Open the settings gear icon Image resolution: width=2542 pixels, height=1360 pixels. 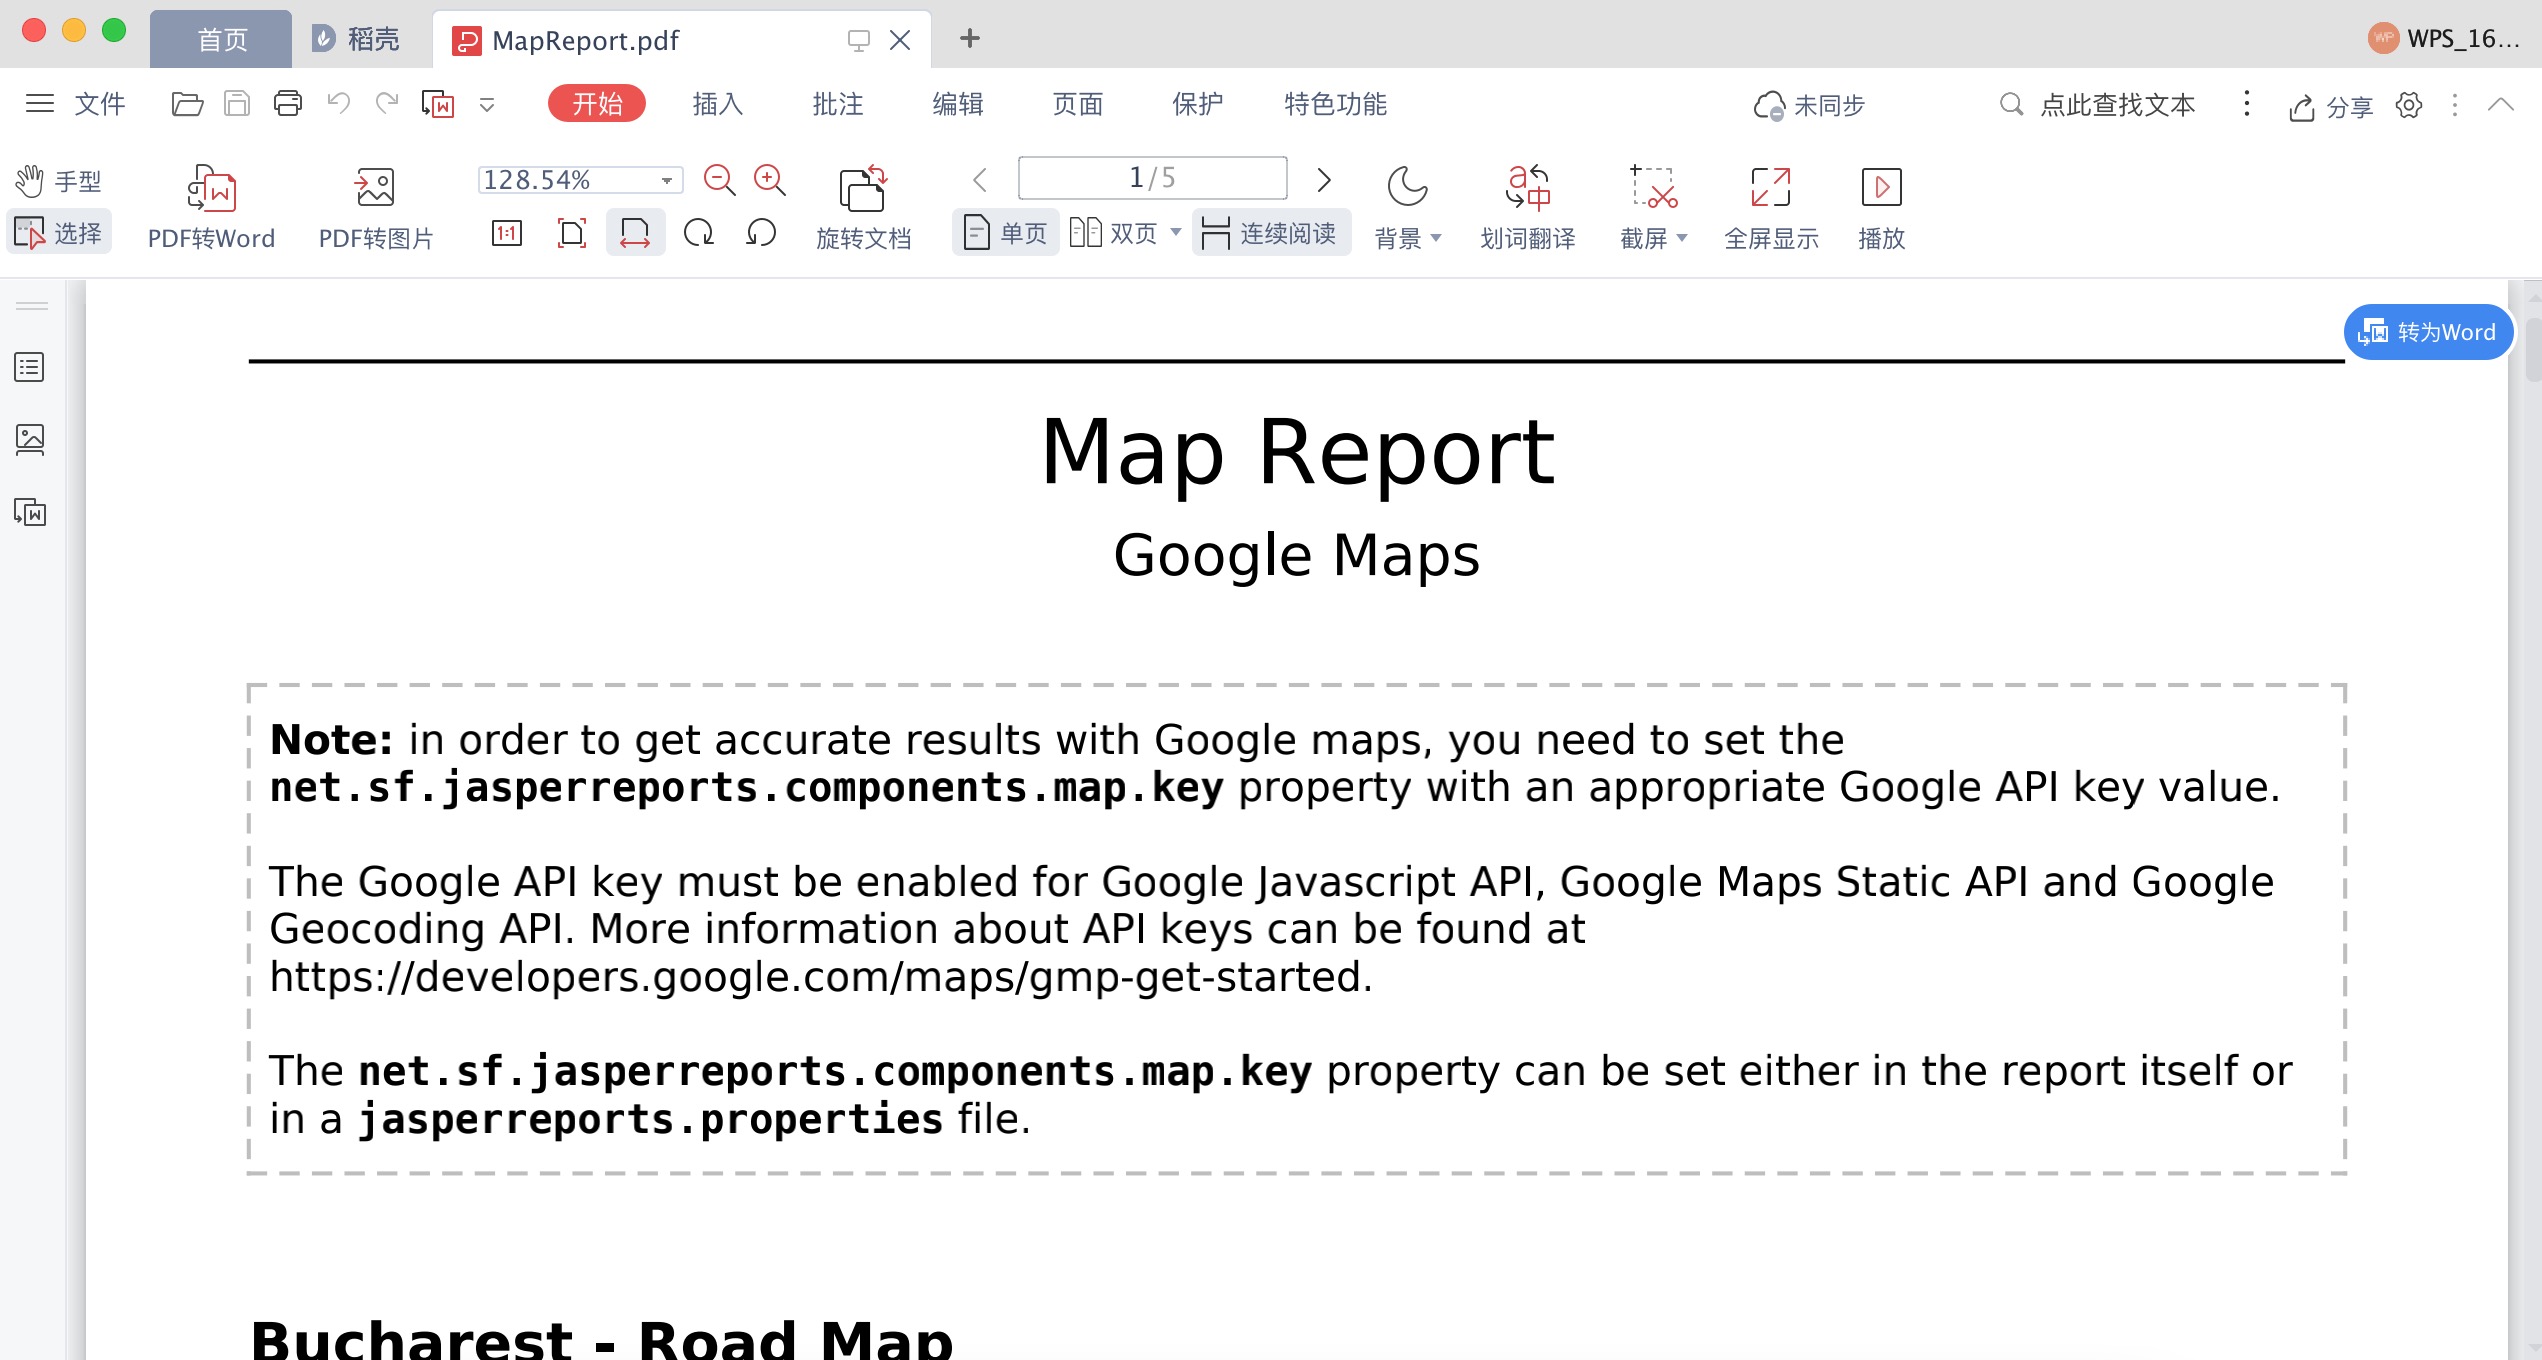coord(2409,105)
